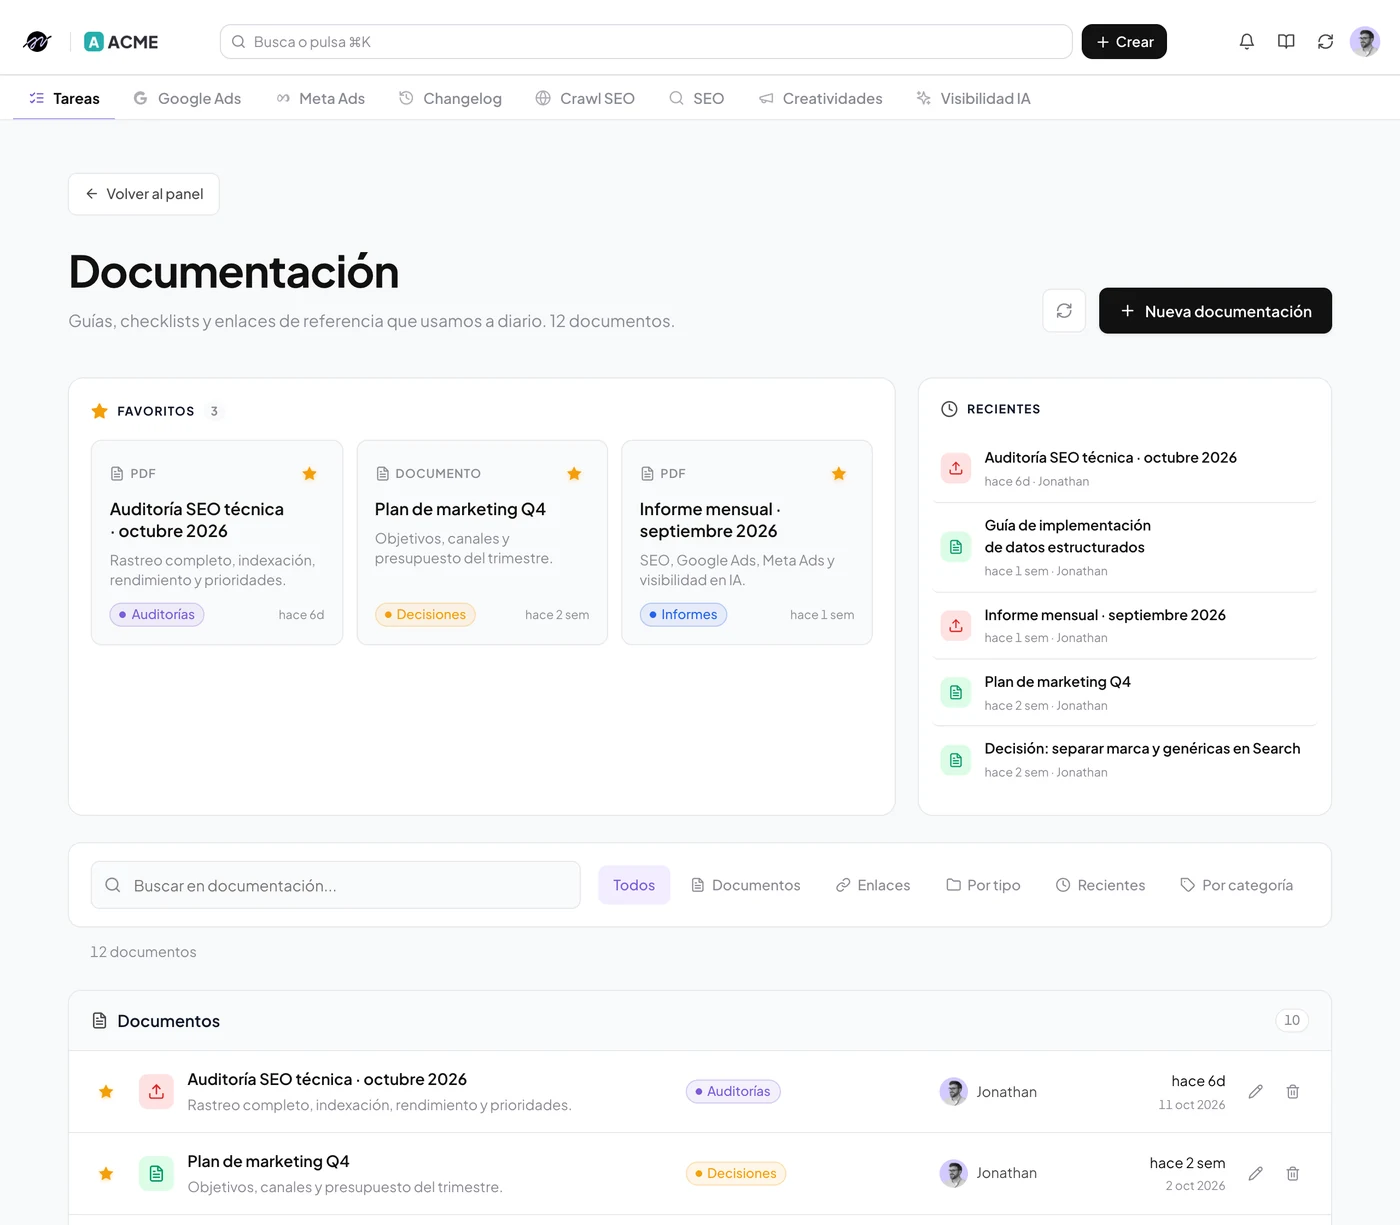Unfavorite the Auditoría SEO técnica card star
The width and height of the screenshot is (1400, 1225).
click(x=310, y=474)
